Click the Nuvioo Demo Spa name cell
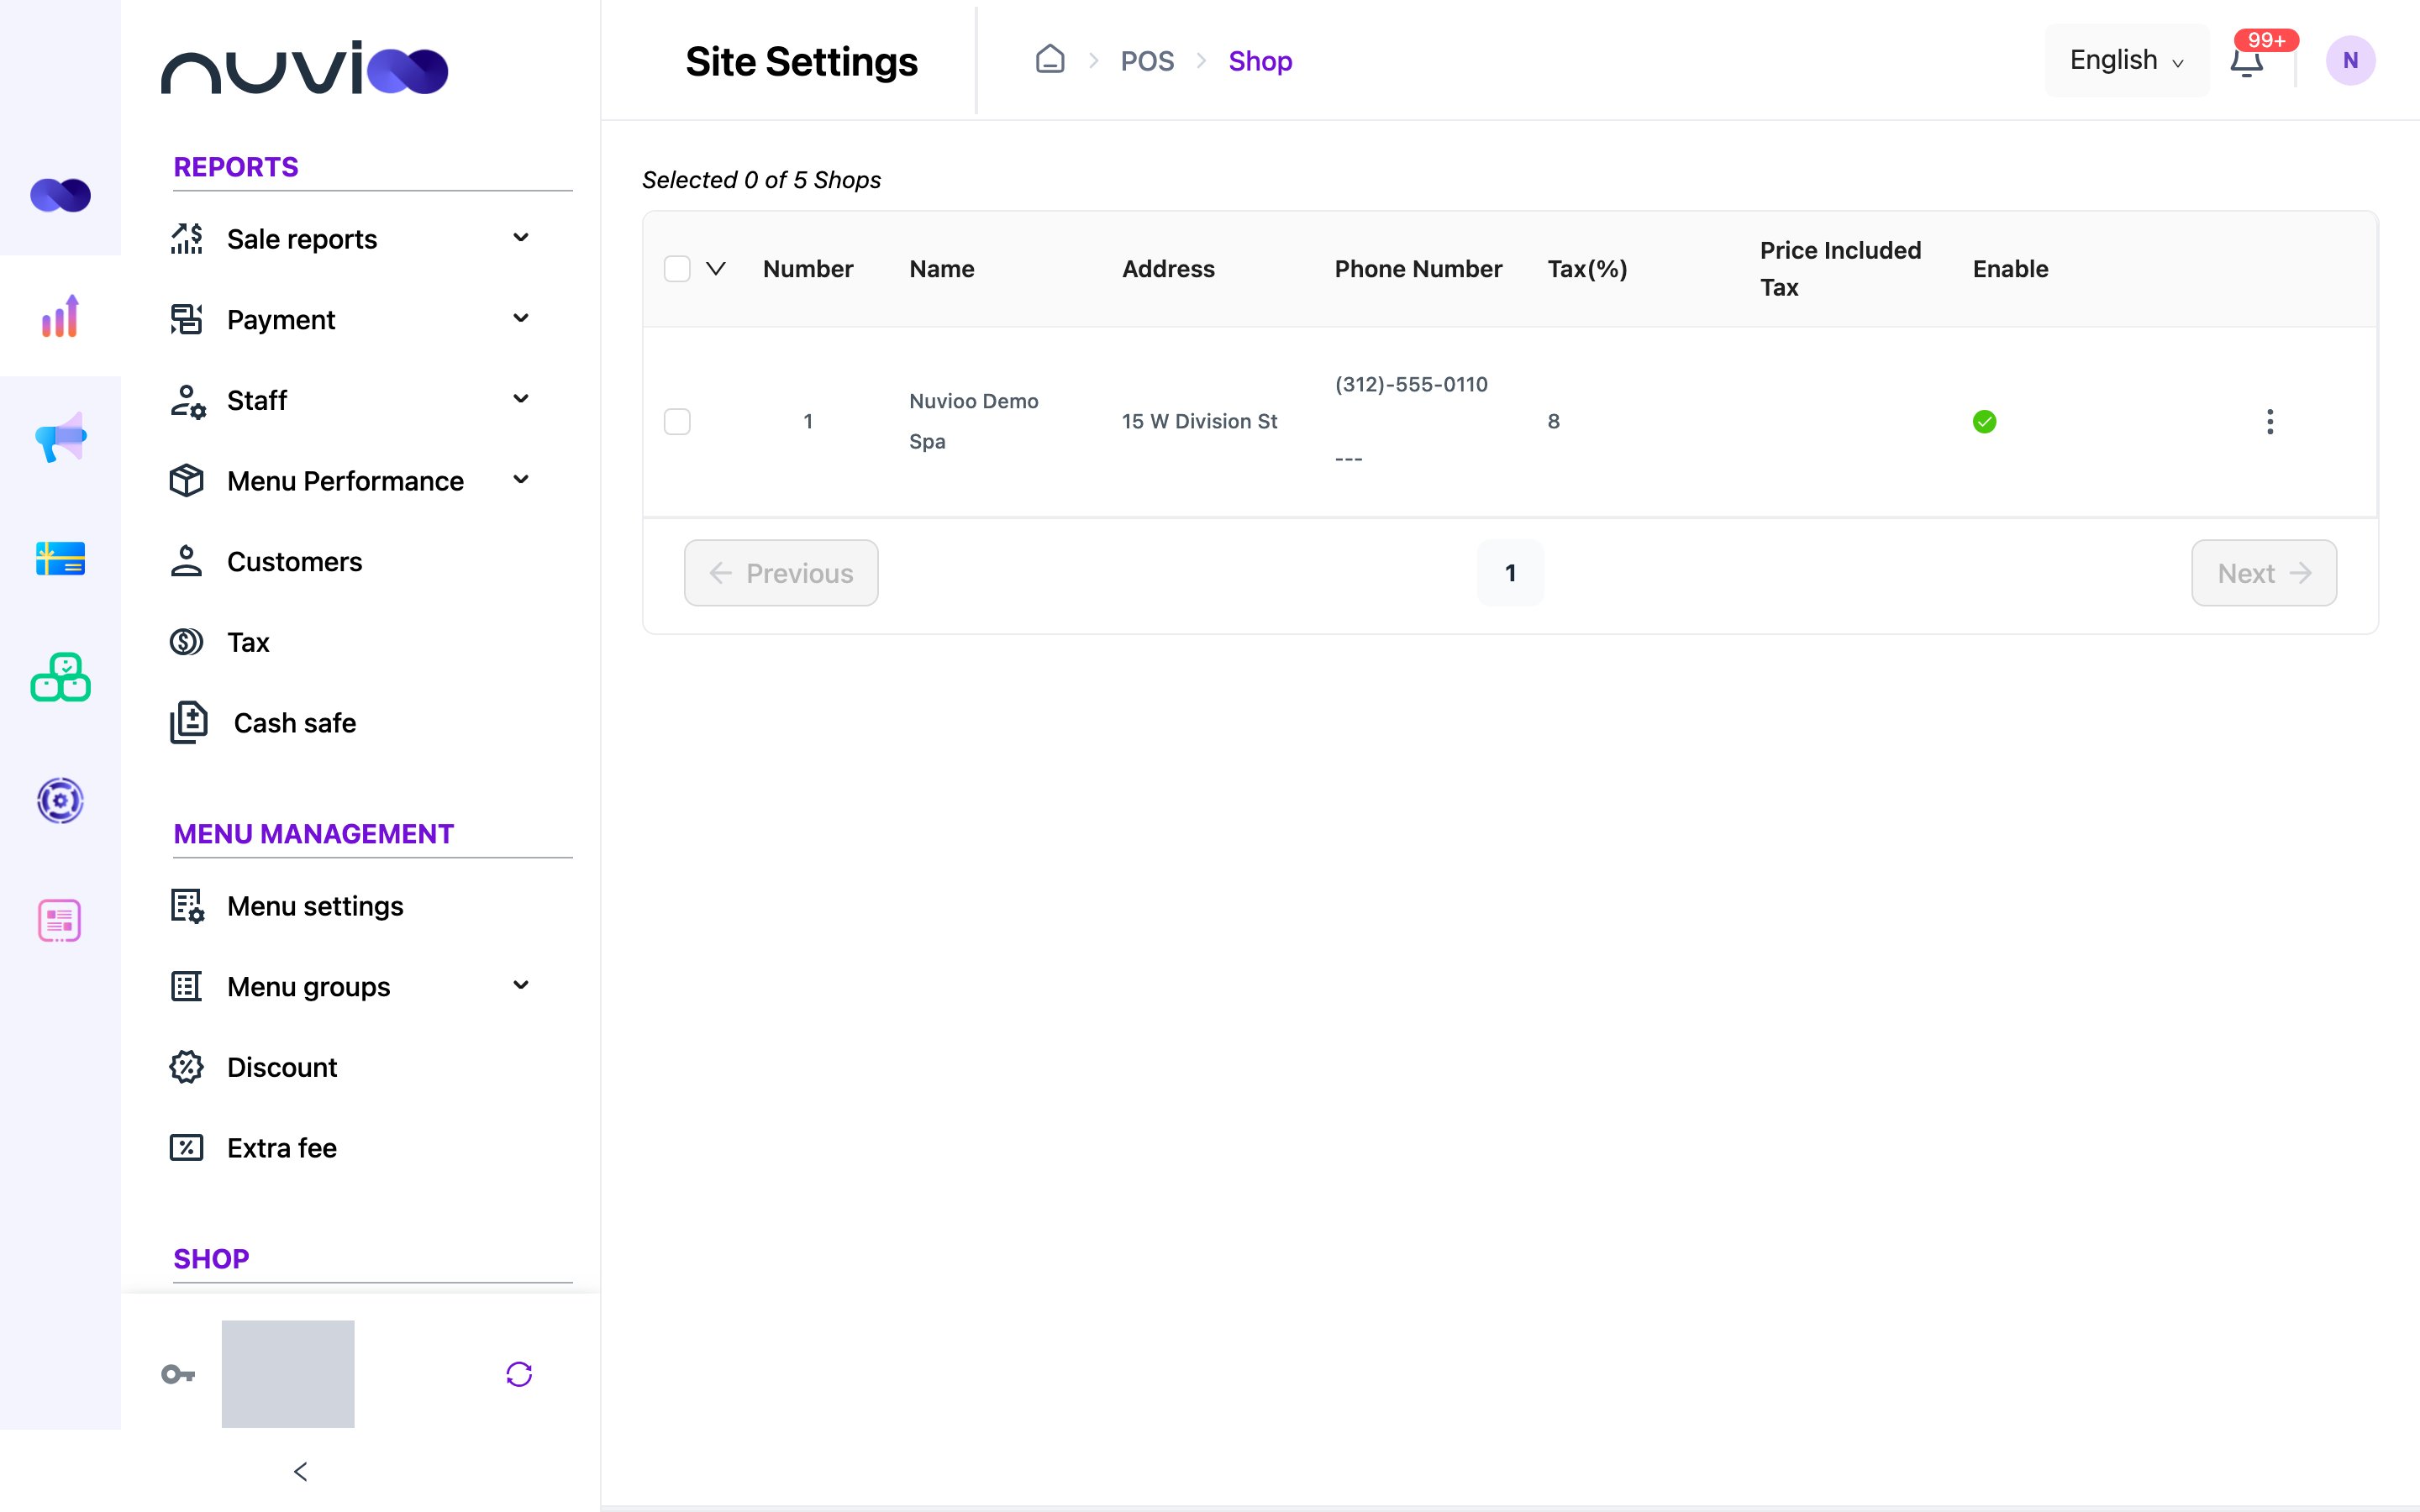 coord(974,421)
